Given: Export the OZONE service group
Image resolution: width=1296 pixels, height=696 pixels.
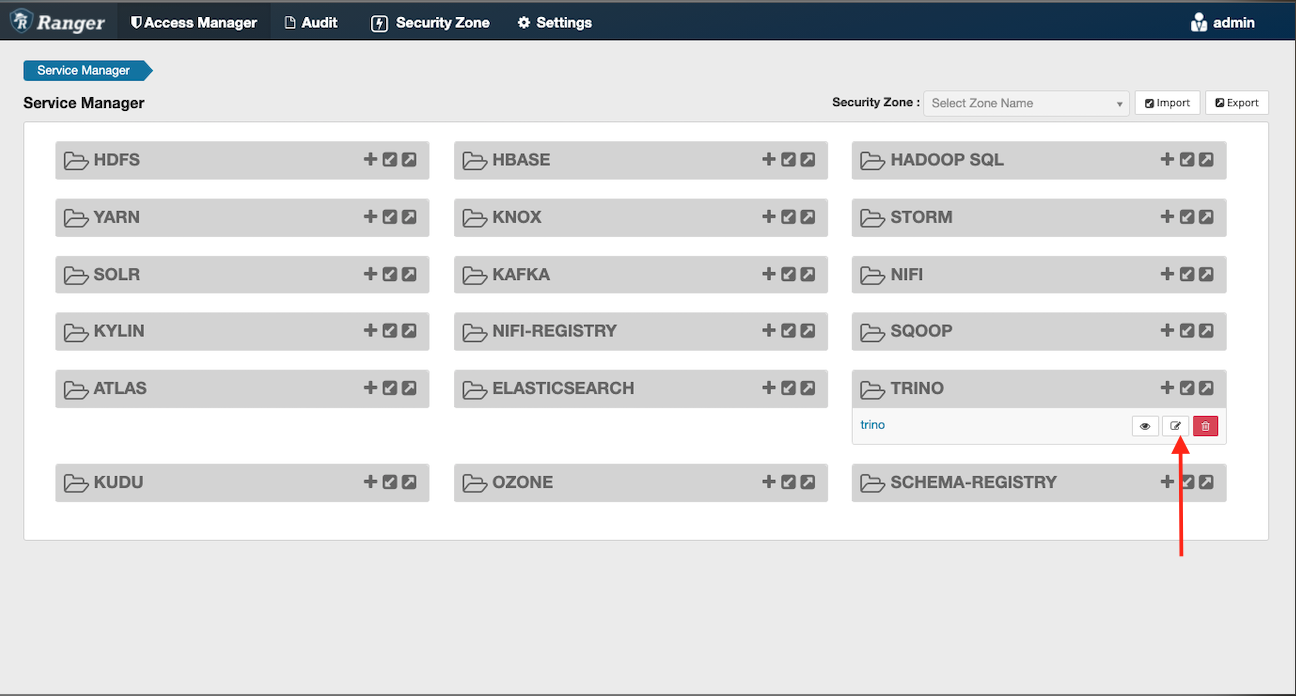Looking at the screenshot, I should point(808,482).
